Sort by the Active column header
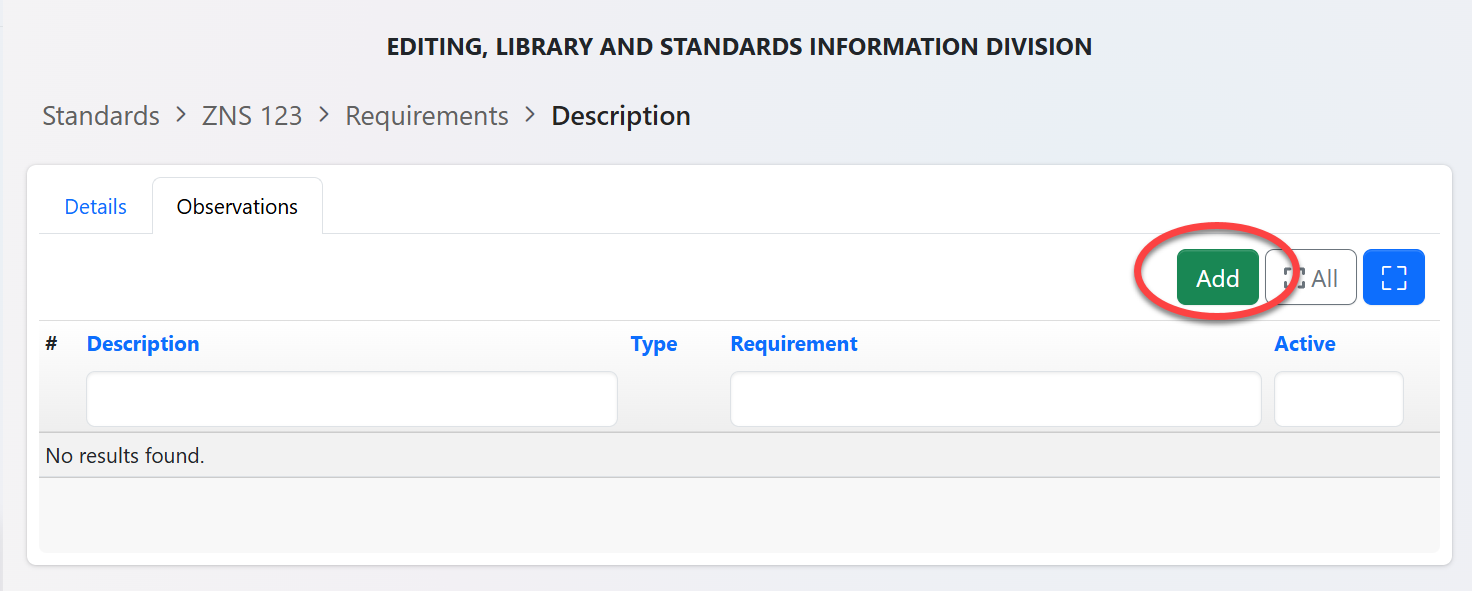The image size is (1472, 591). click(1304, 344)
